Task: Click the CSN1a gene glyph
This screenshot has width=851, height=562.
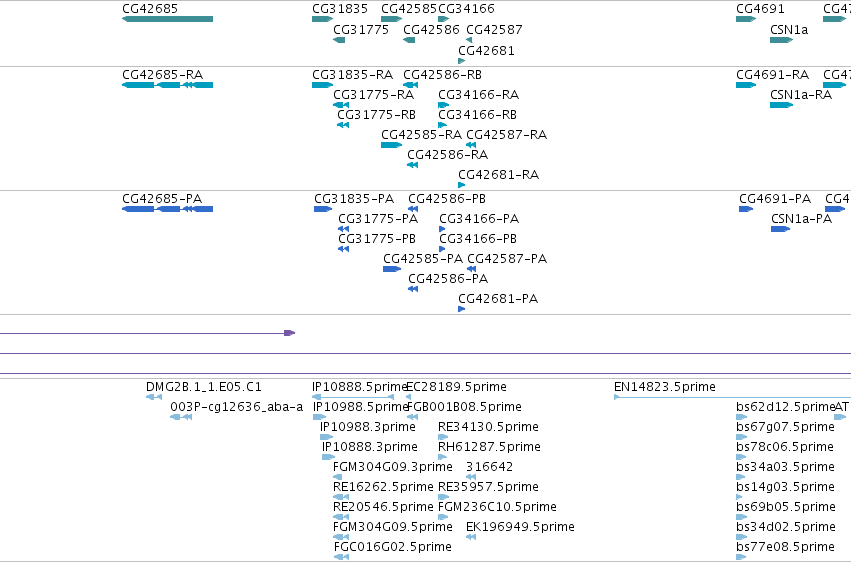Action: [782, 40]
